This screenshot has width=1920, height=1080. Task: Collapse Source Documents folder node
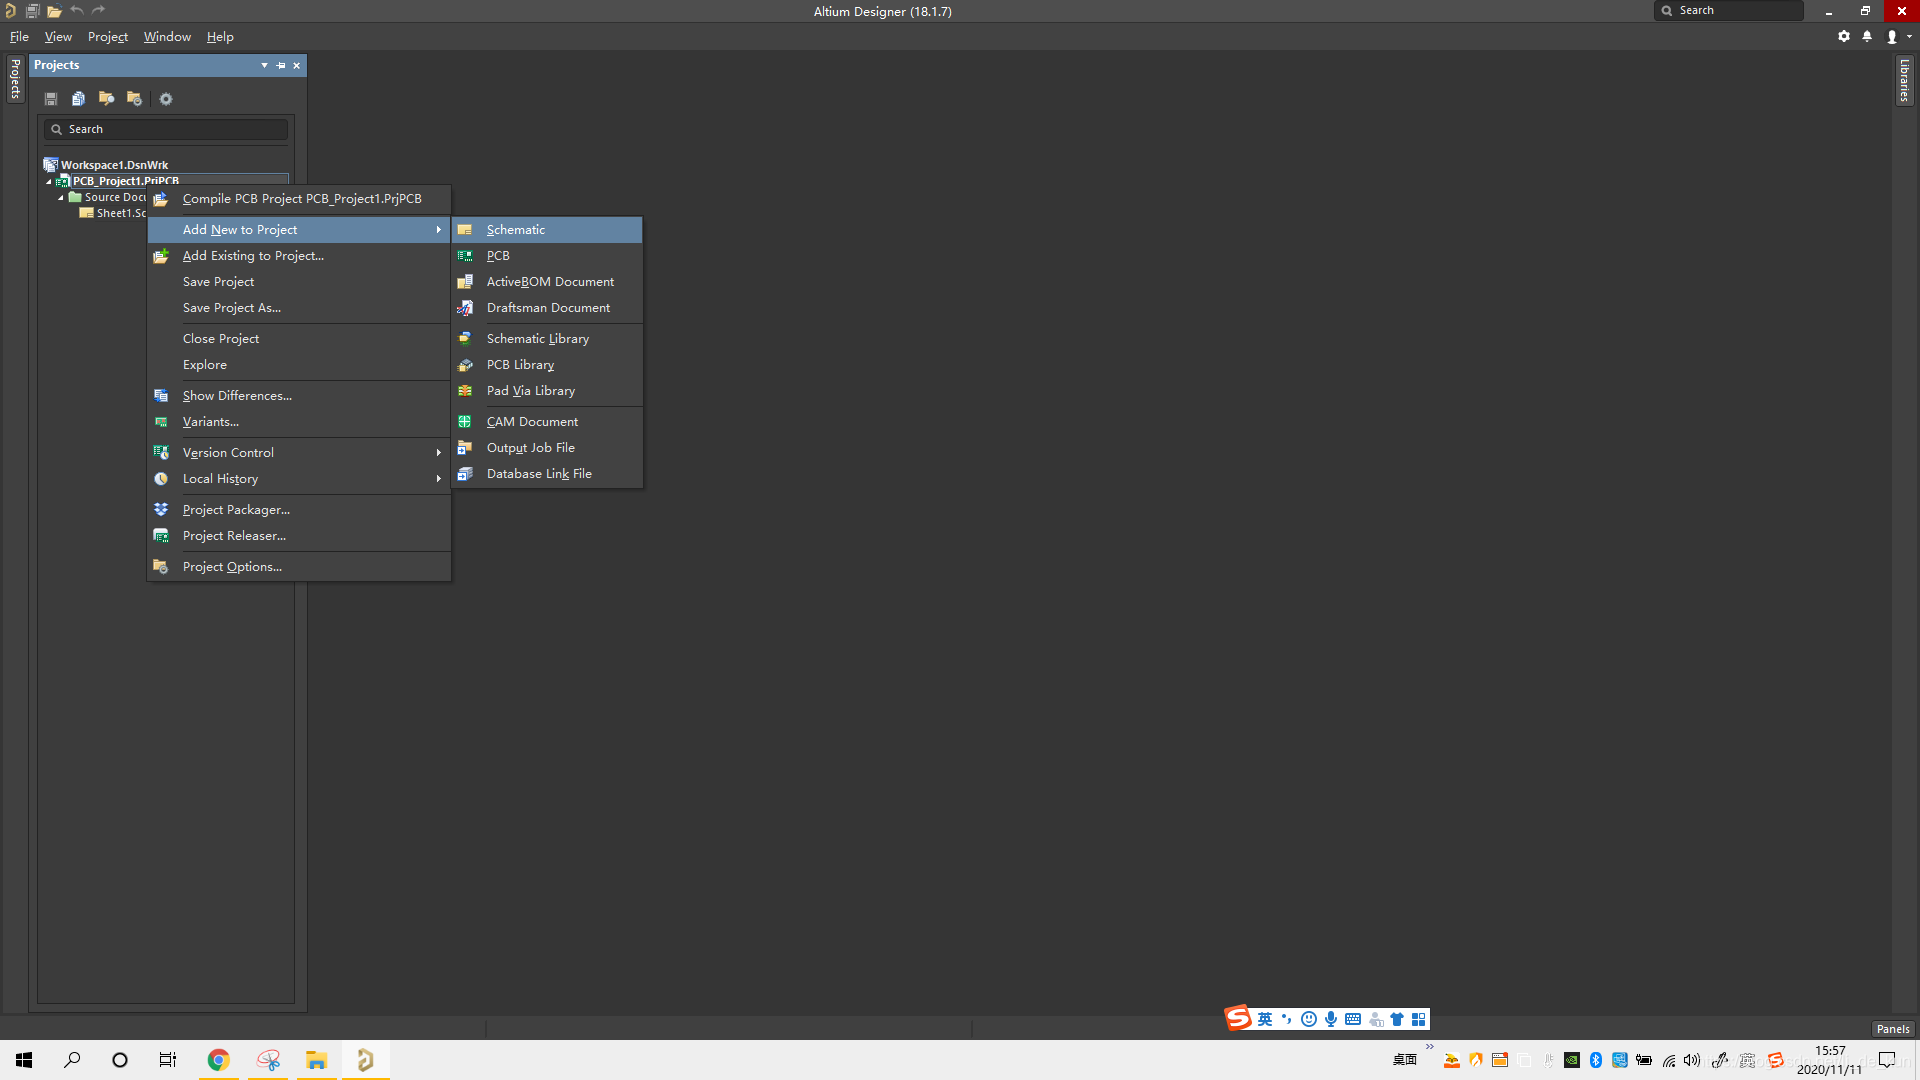(x=61, y=198)
